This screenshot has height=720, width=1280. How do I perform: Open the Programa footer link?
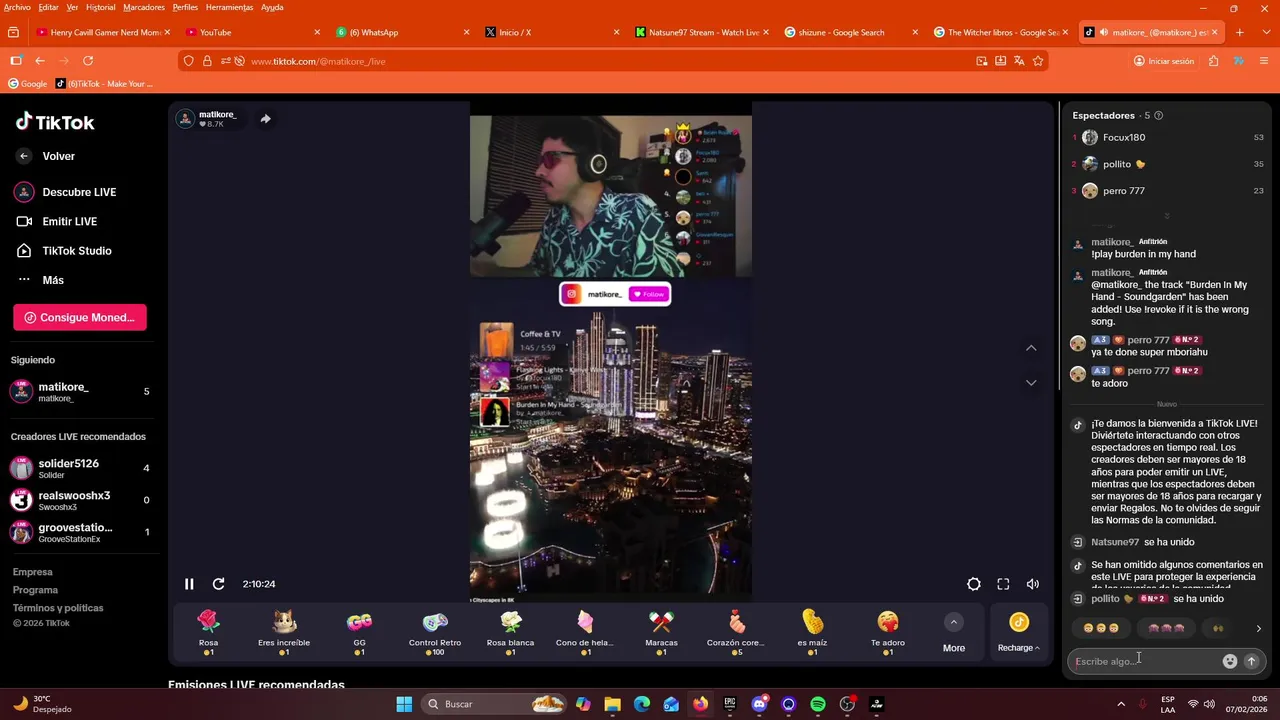35,590
